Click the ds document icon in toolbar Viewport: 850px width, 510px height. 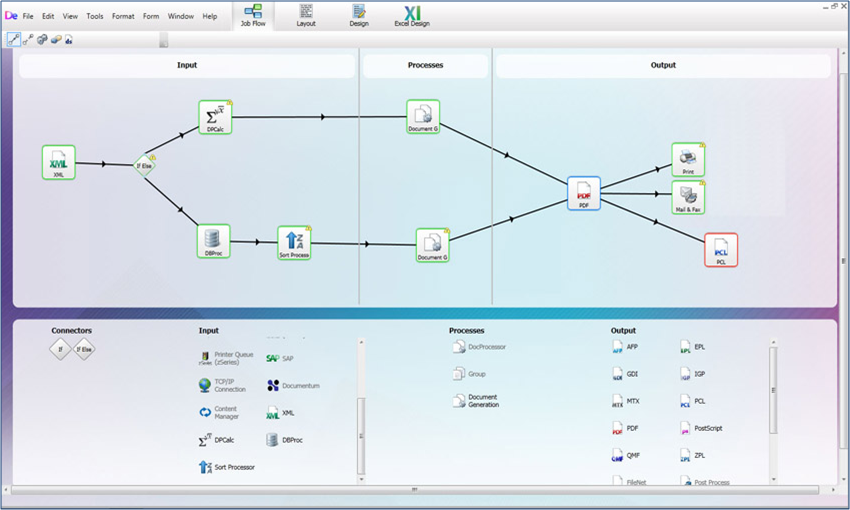[69, 40]
